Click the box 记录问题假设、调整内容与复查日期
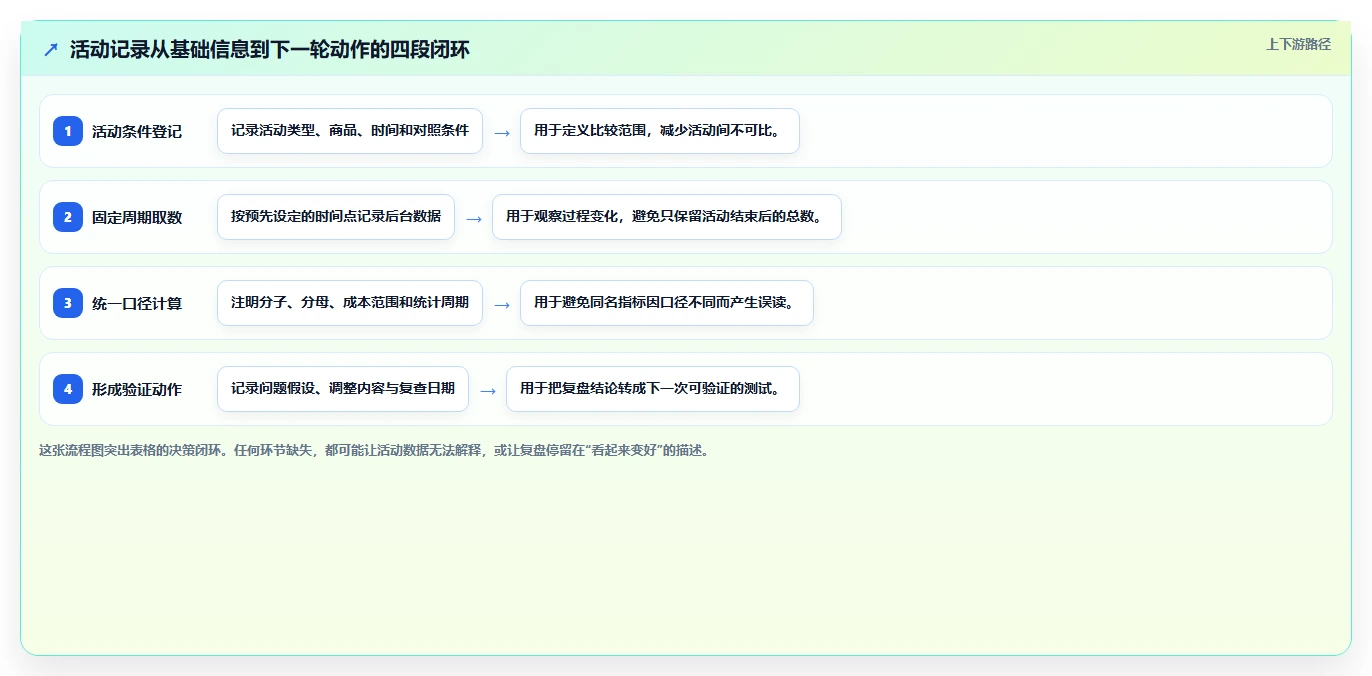The width and height of the screenshot is (1372, 676). pyautogui.click(x=343, y=389)
